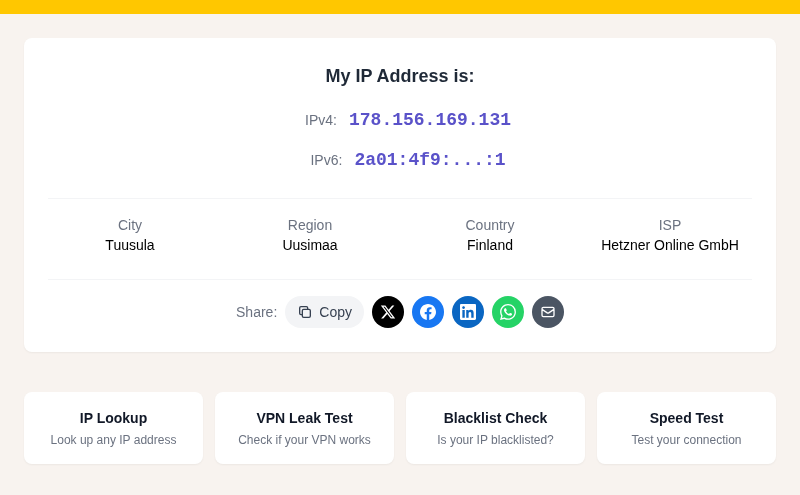
Task: Open the IP Lookup card
Action: pos(113,428)
